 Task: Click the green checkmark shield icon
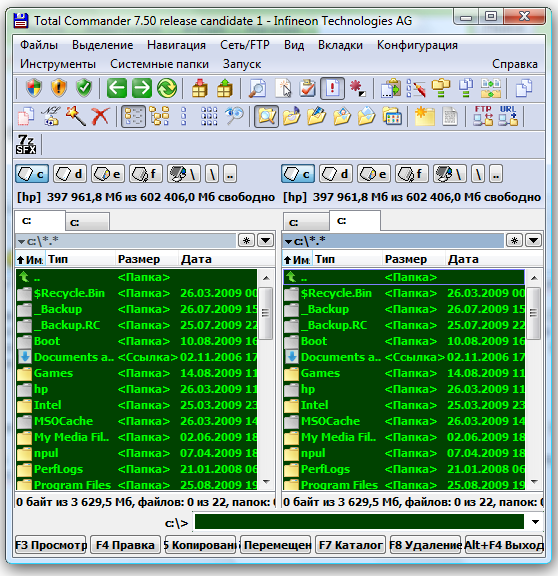coord(84,88)
